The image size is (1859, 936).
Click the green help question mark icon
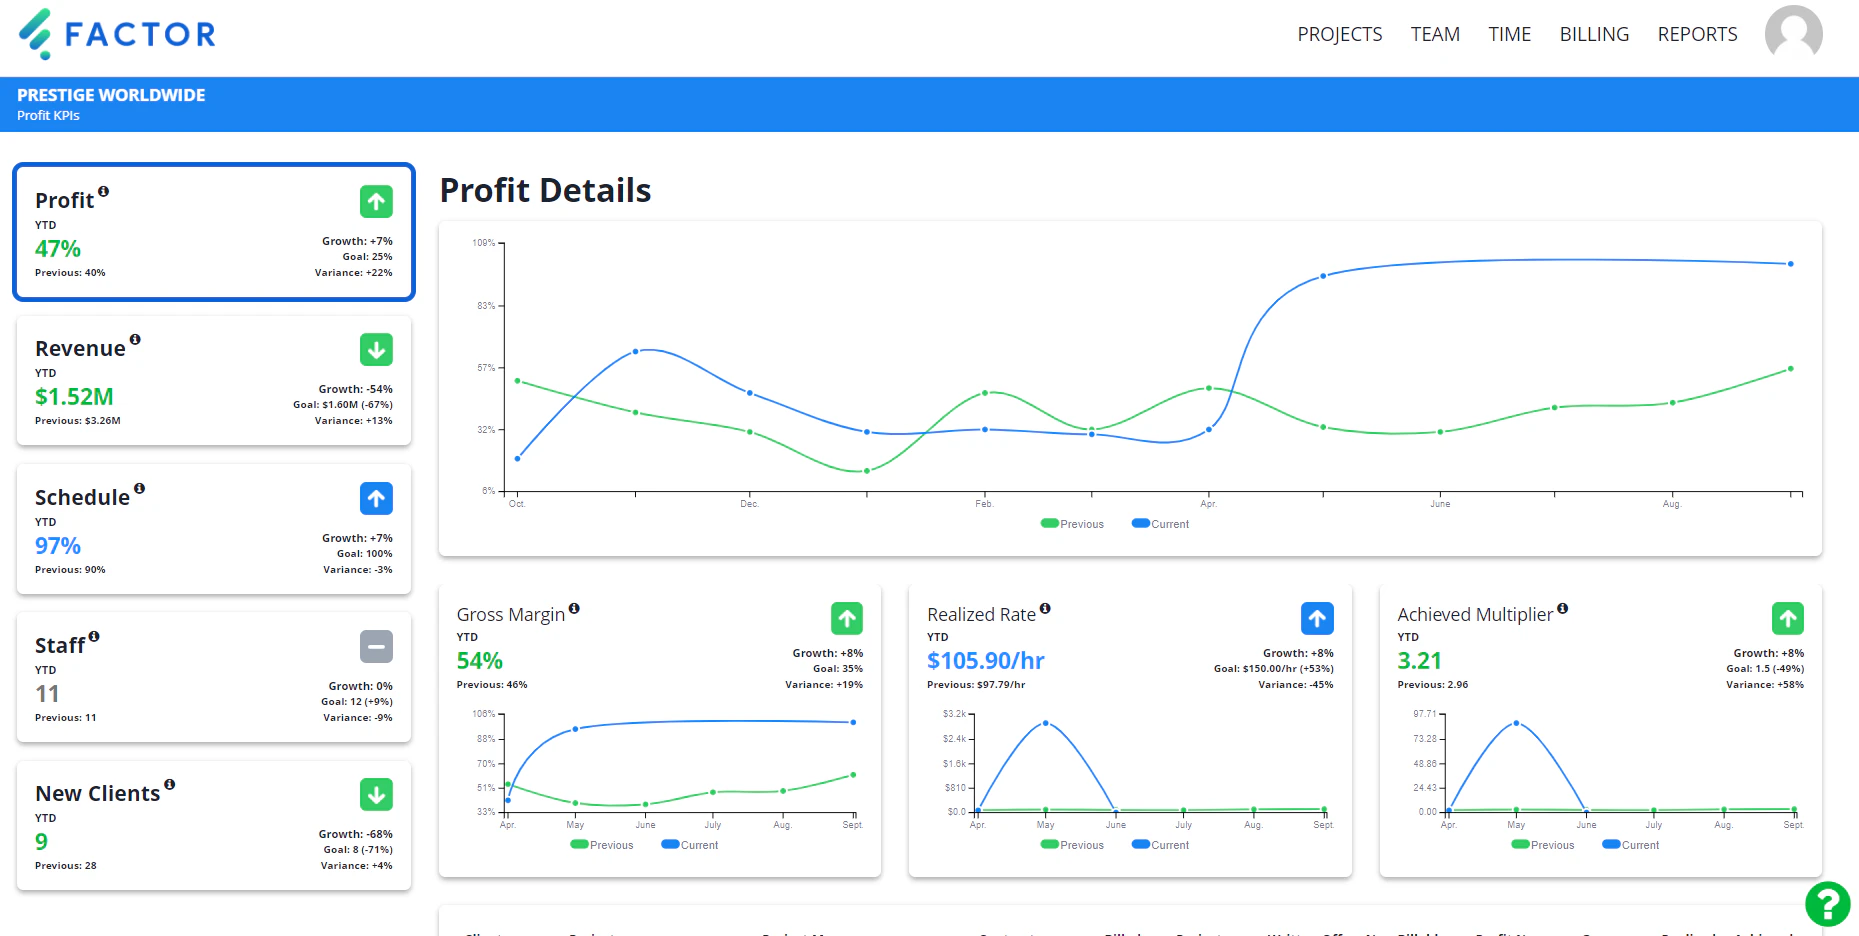[x=1827, y=905]
